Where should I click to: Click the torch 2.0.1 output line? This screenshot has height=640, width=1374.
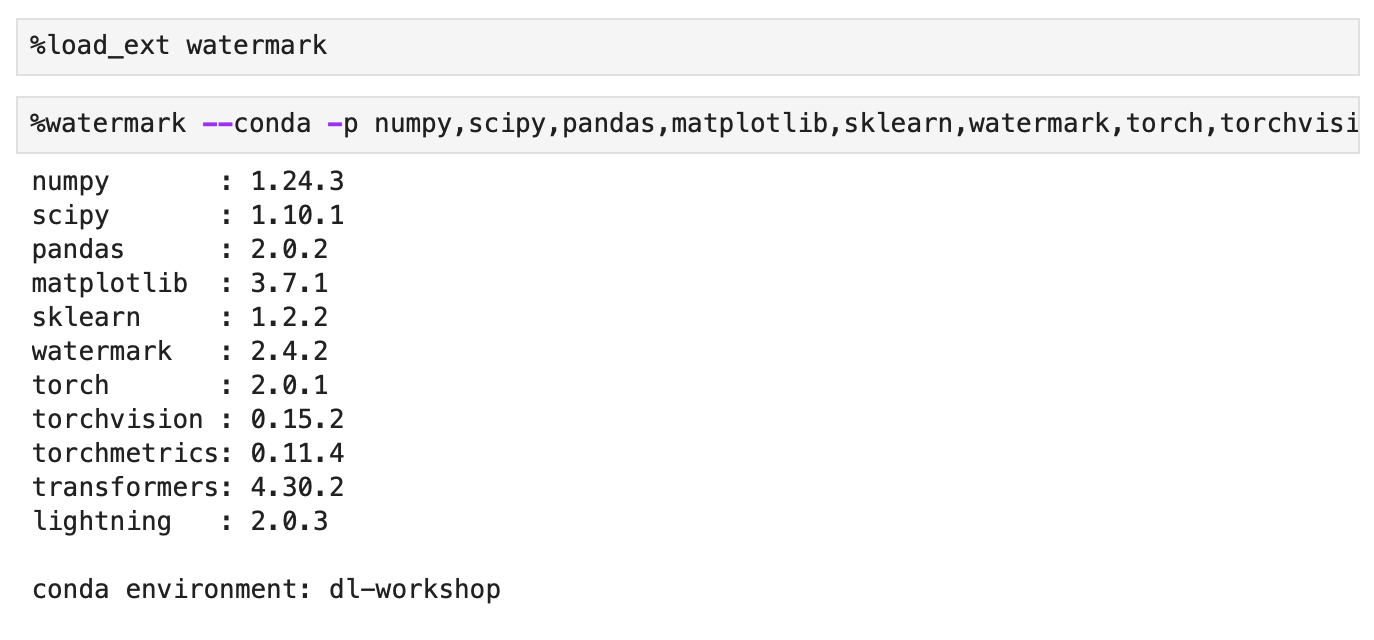click(x=180, y=386)
